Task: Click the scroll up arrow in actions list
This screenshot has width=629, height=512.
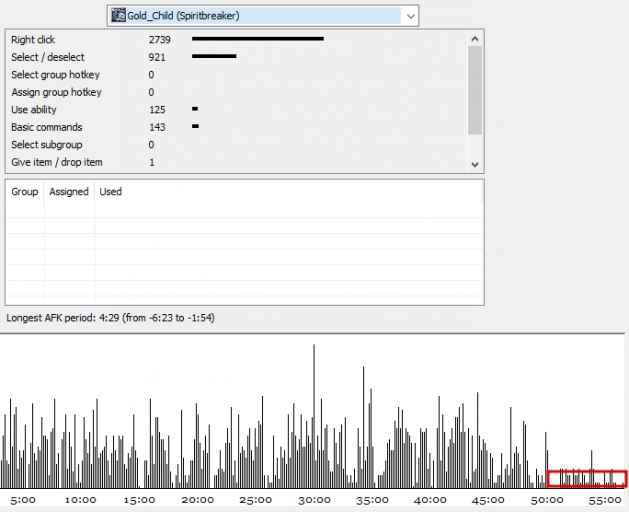Action: 475,39
